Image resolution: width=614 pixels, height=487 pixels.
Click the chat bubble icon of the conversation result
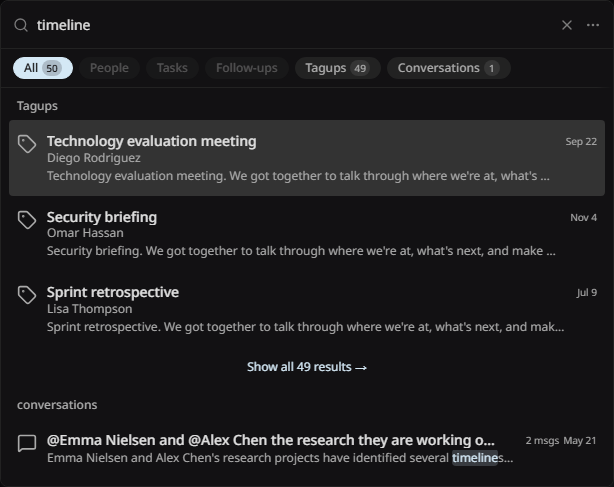(27, 444)
